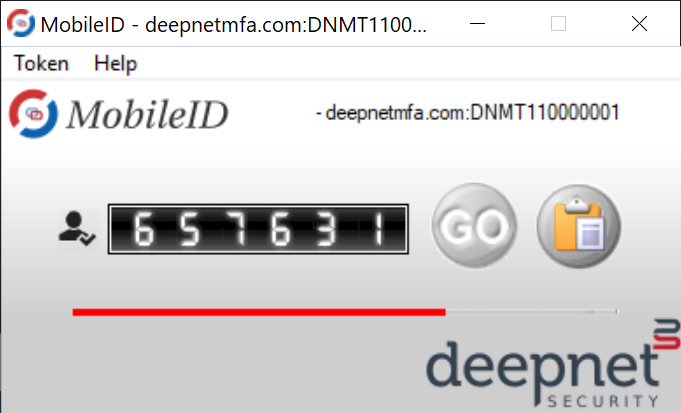This screenshot has height=413, width=681.
Task: Select the user verified checkmark icon
Action: click(x=77, y=229)
